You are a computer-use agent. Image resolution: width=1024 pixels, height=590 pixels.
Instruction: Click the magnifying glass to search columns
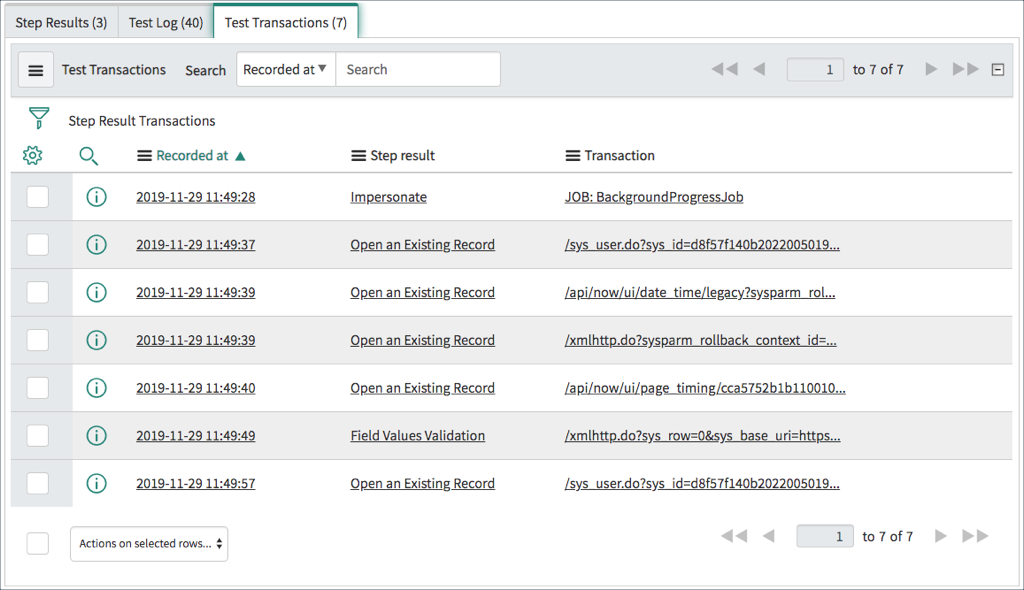click(x=88, y=156)
